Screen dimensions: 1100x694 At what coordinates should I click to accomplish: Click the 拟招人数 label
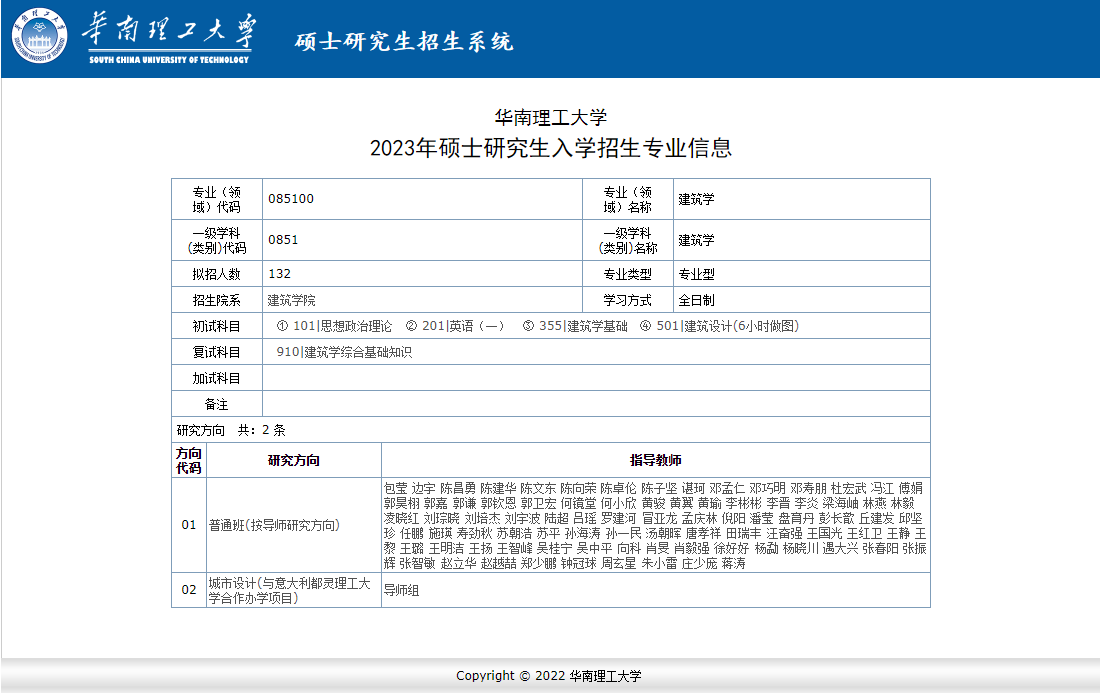[217, 274]
